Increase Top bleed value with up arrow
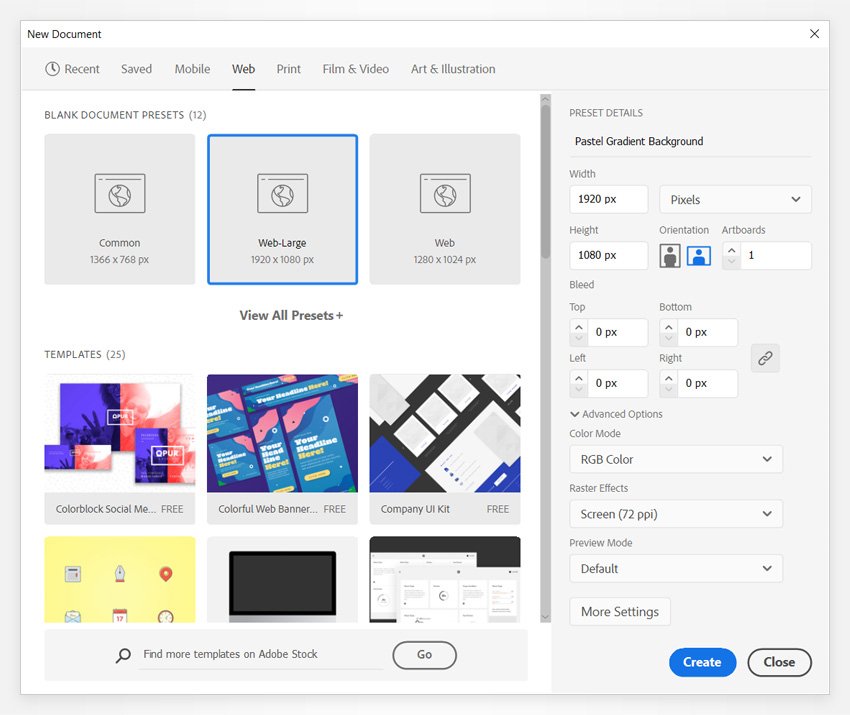 [x=579, y=327]
